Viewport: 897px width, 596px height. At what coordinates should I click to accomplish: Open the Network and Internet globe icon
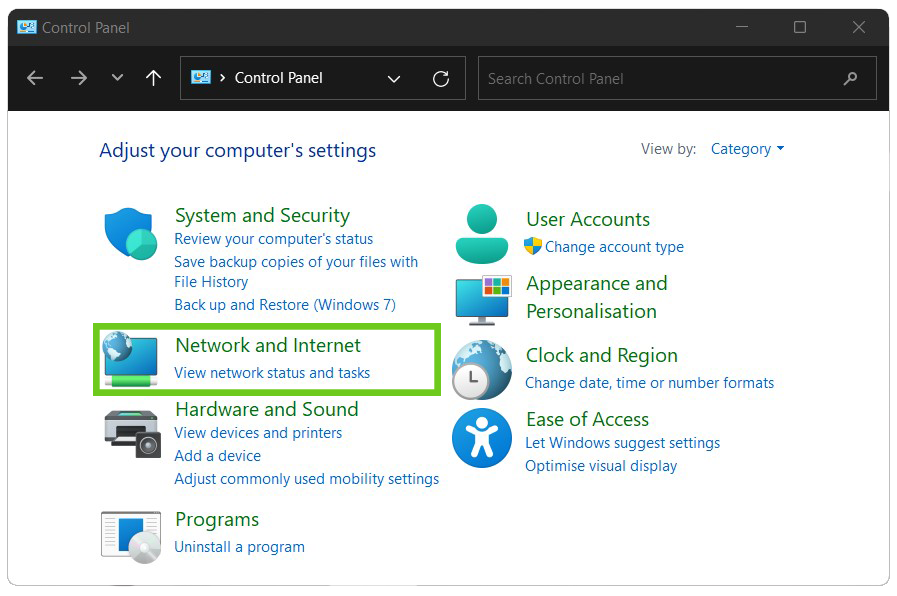tap(130, 360)
